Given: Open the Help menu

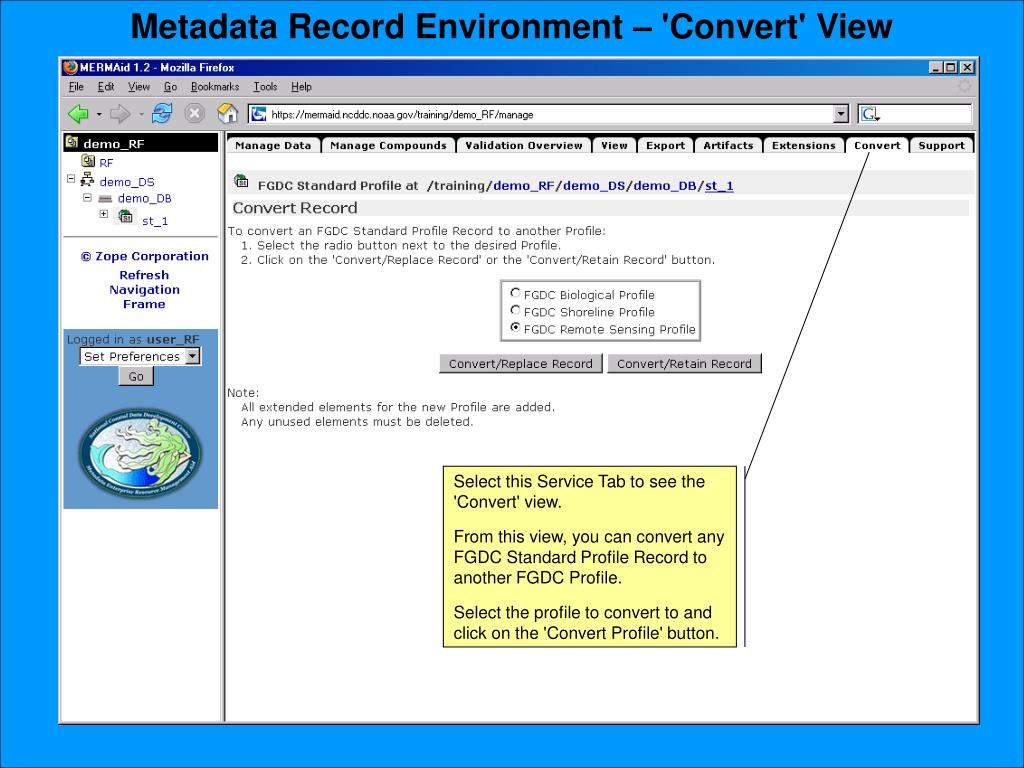Looking at the screenshot, I should (x=301, y=87).
